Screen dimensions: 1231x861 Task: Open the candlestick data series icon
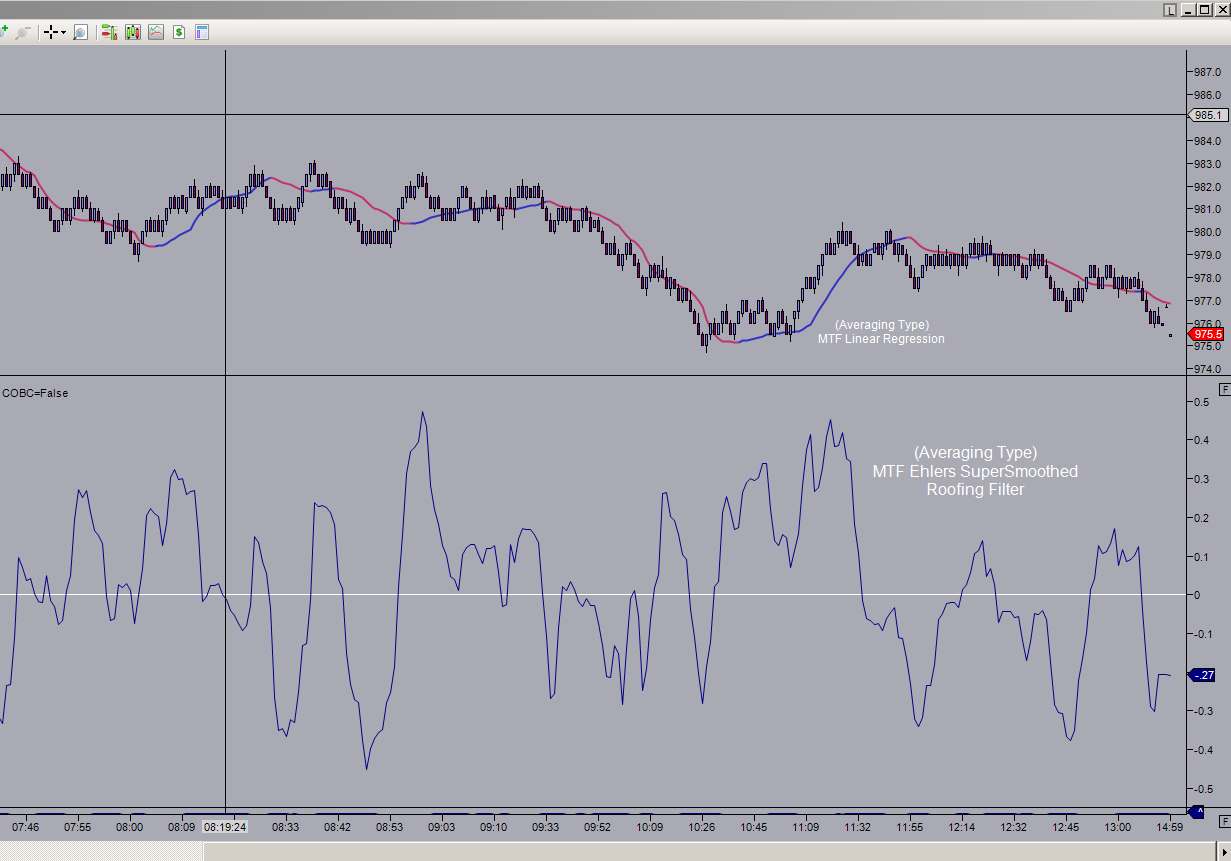pos(133,32)
